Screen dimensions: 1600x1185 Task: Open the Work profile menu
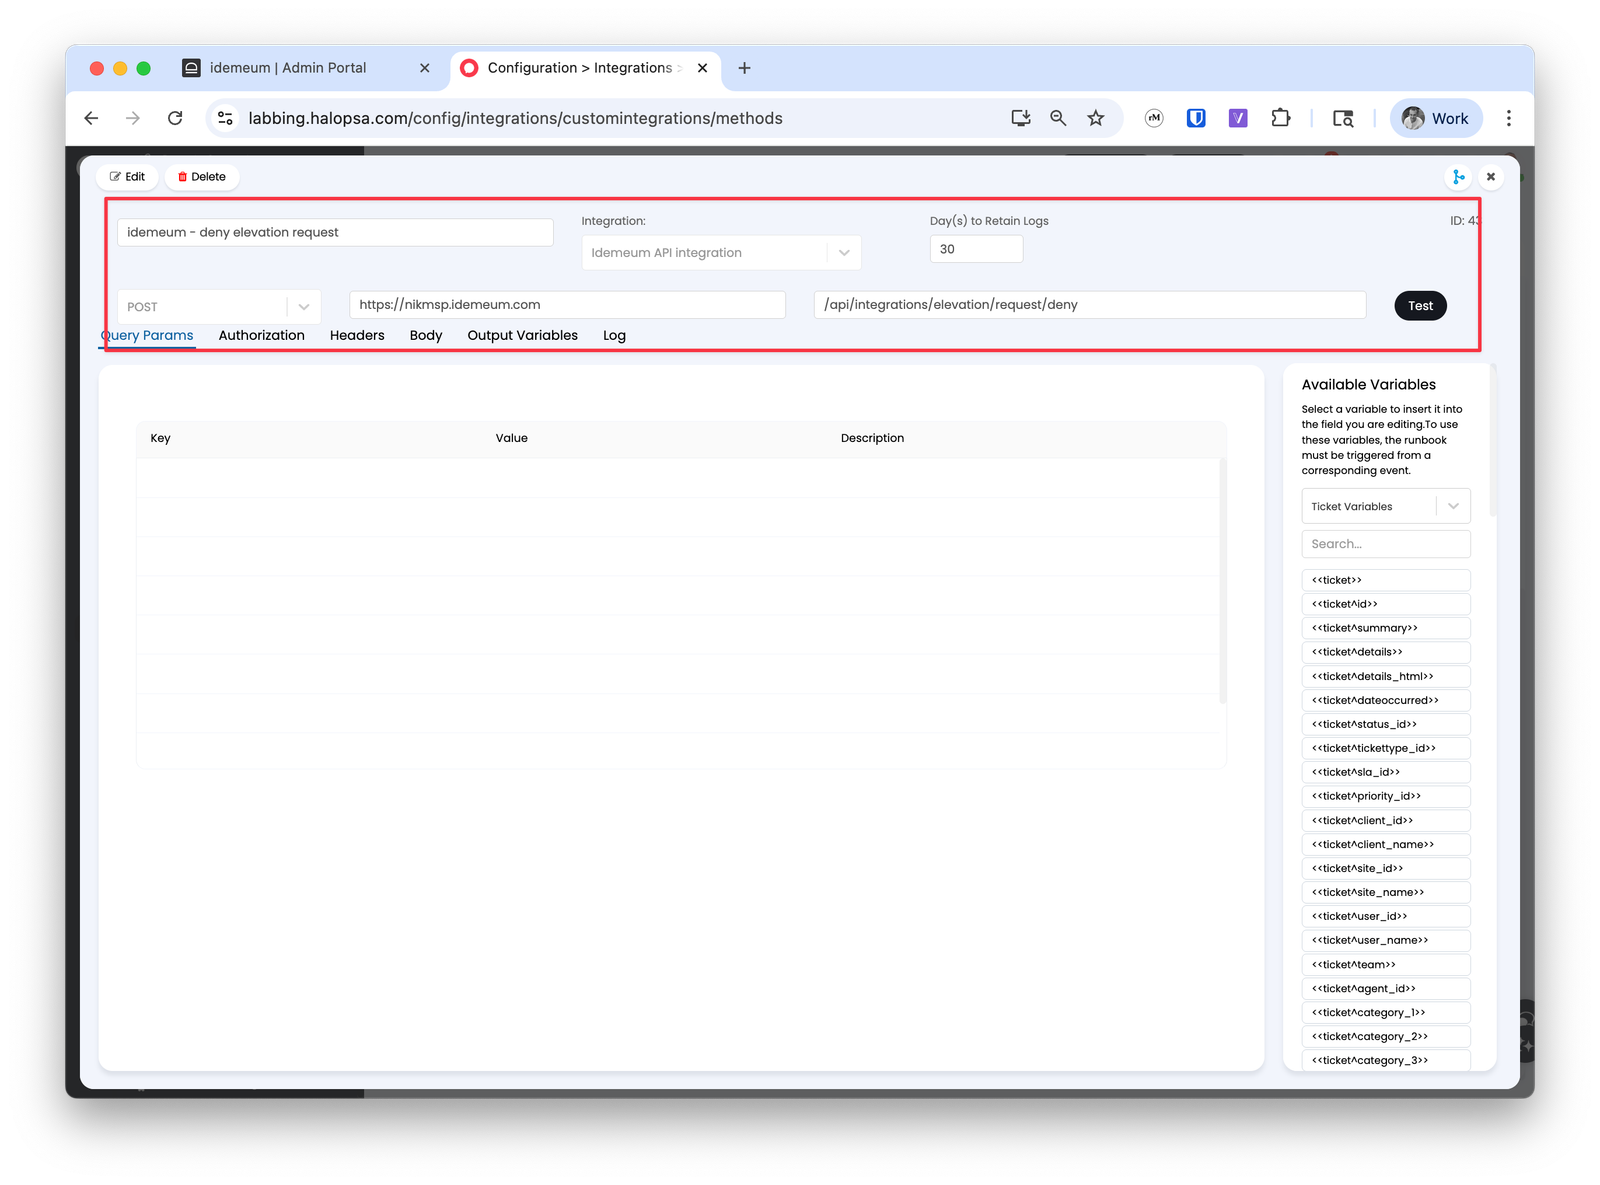1435,118
